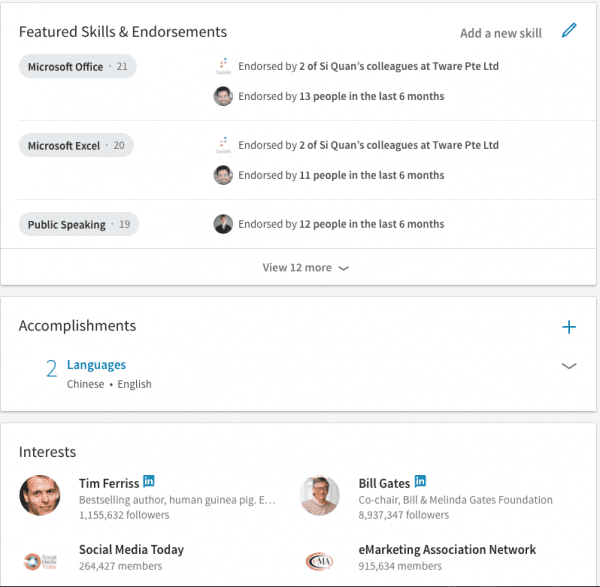Click Featured Skills & Endorsements heading

[123, 32]
